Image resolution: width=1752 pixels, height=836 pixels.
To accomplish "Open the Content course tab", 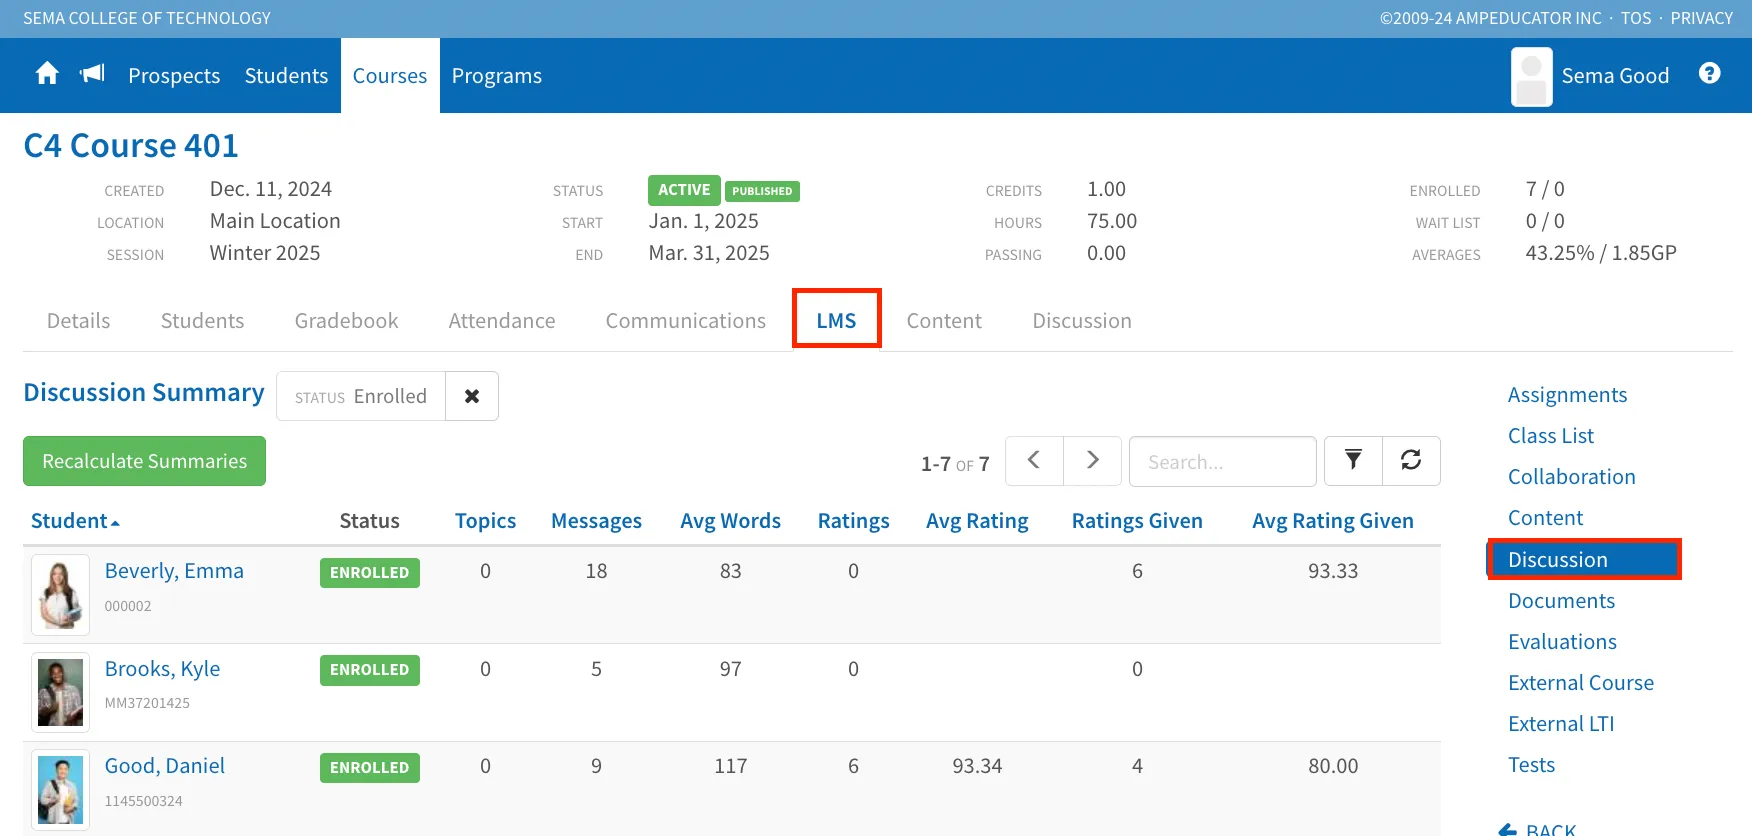I will (x=944, y=321).
